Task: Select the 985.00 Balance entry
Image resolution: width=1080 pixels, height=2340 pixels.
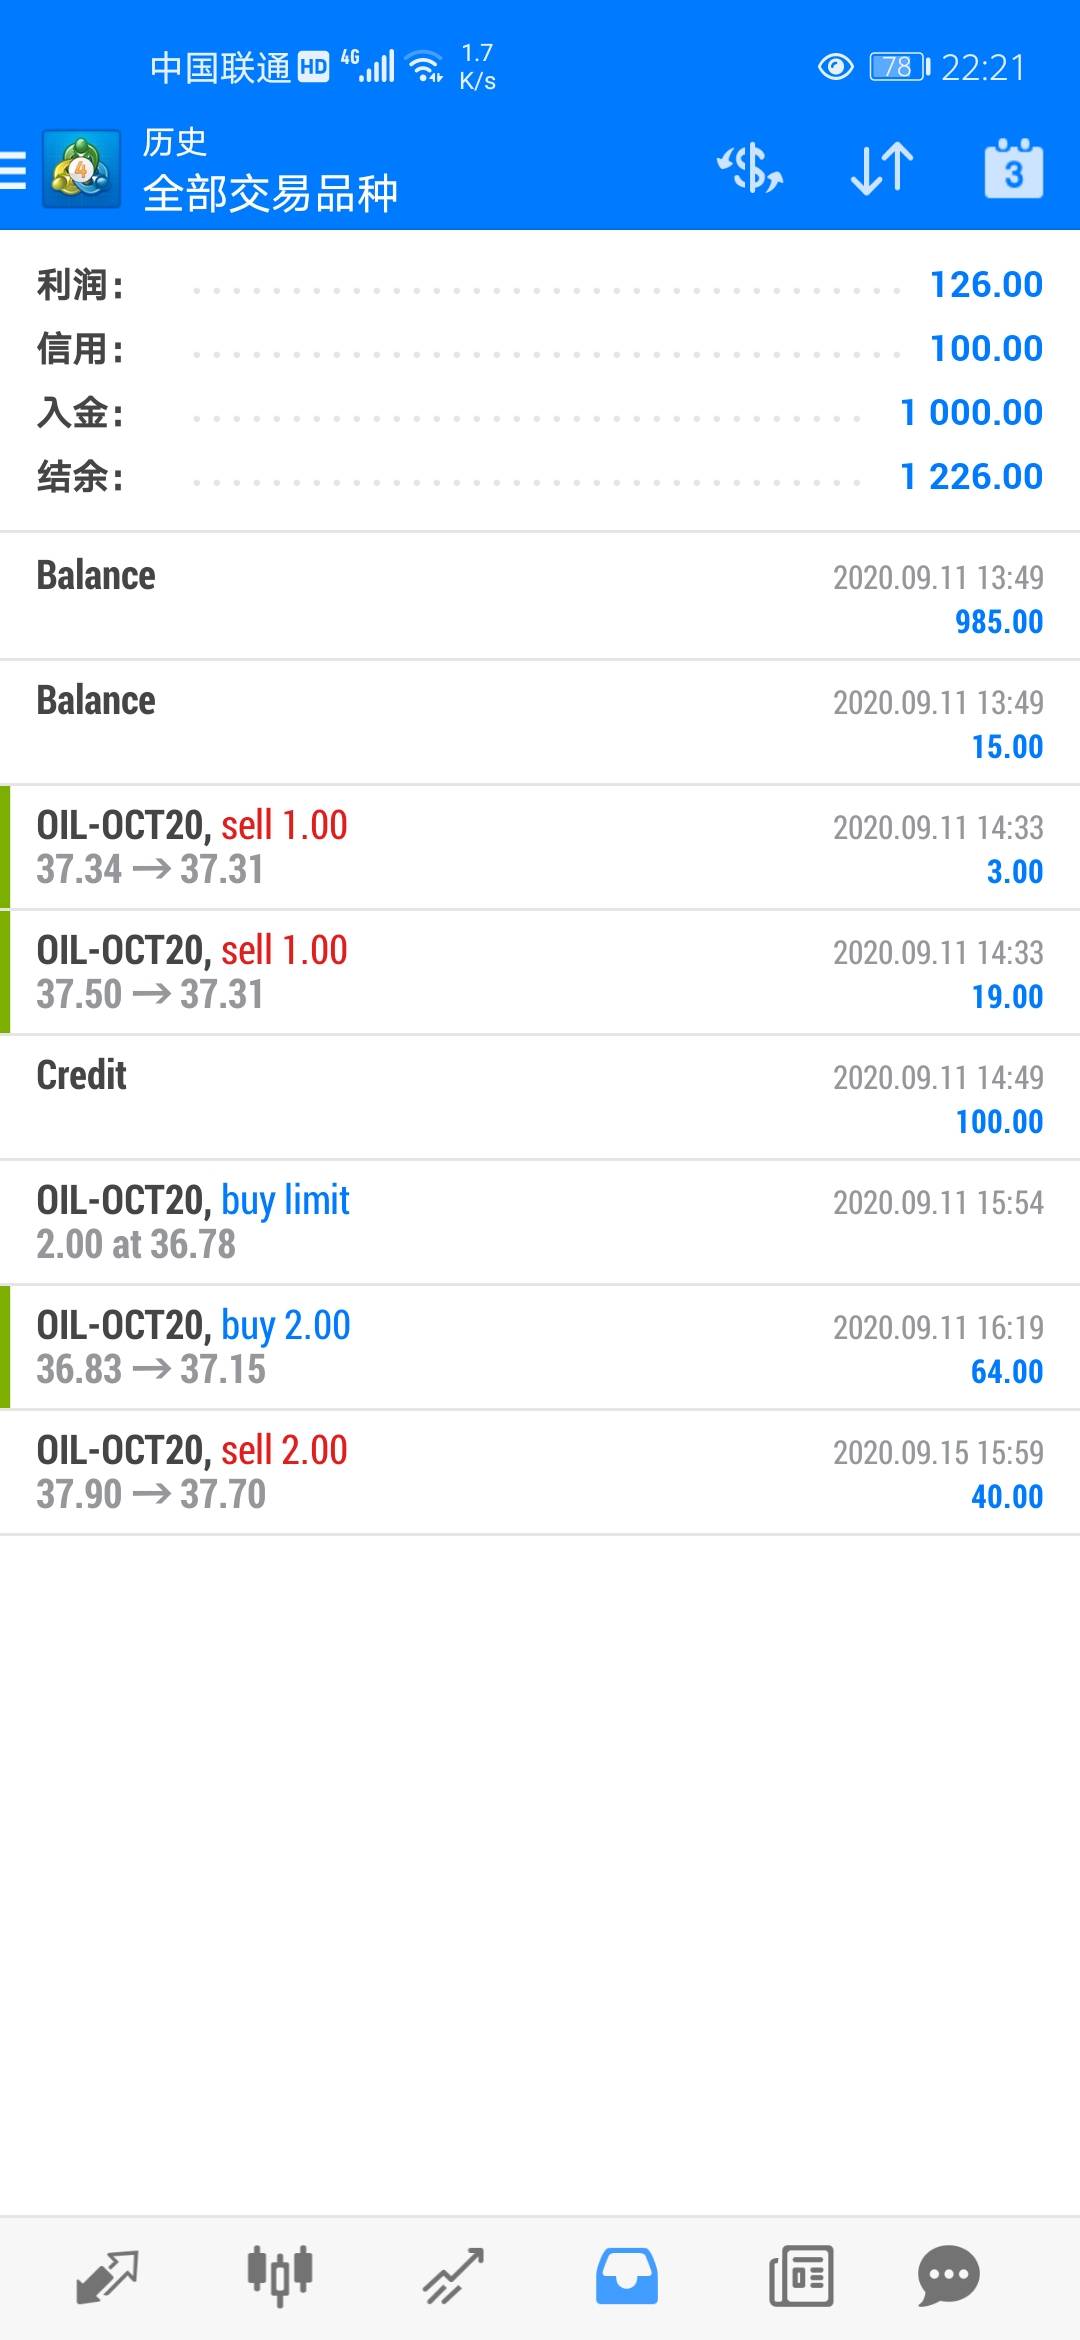Action: (540, 597)
